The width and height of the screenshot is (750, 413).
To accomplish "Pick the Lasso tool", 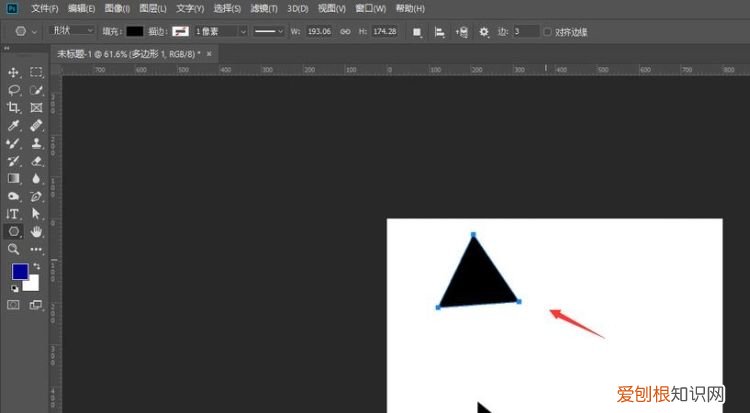I will click(14, 90).
